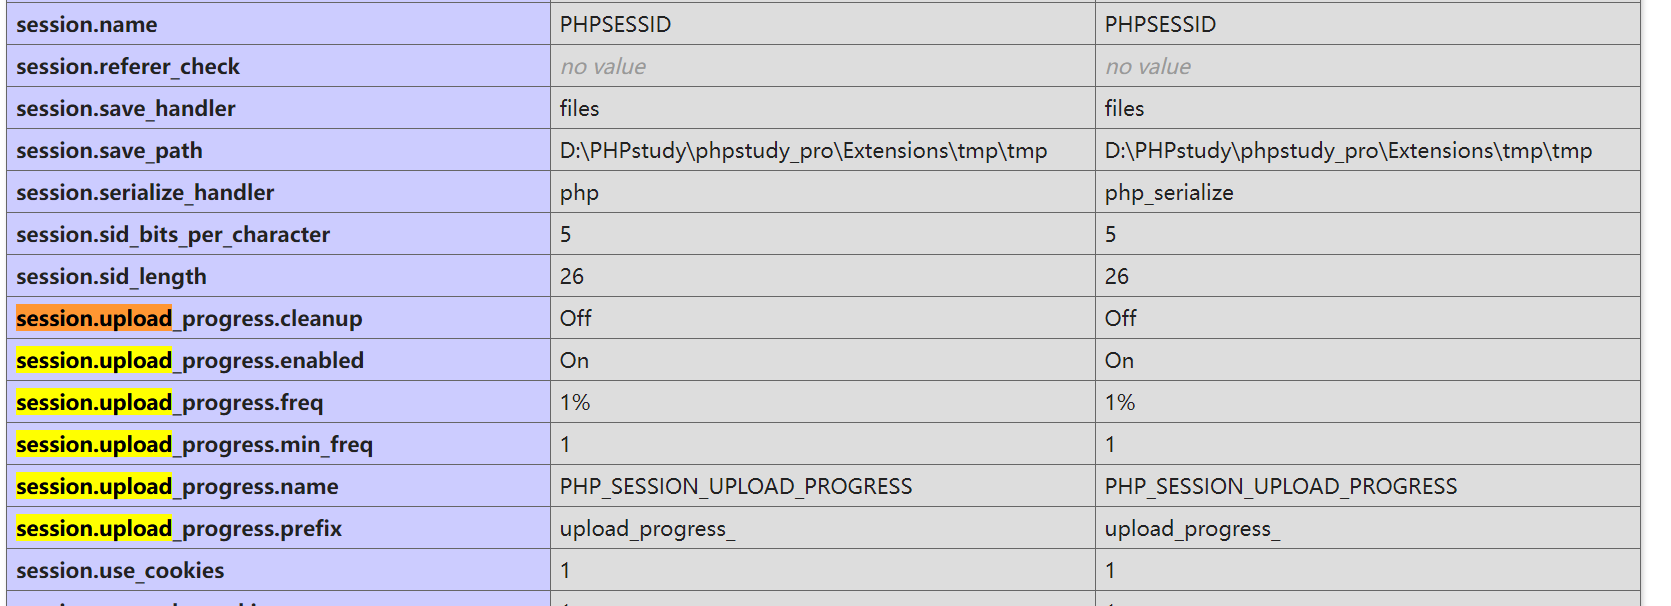Click the orange-highlighted session.upload_progress.cleanup label
Viewport: 1671px width, 606px height.
[189, 318]
